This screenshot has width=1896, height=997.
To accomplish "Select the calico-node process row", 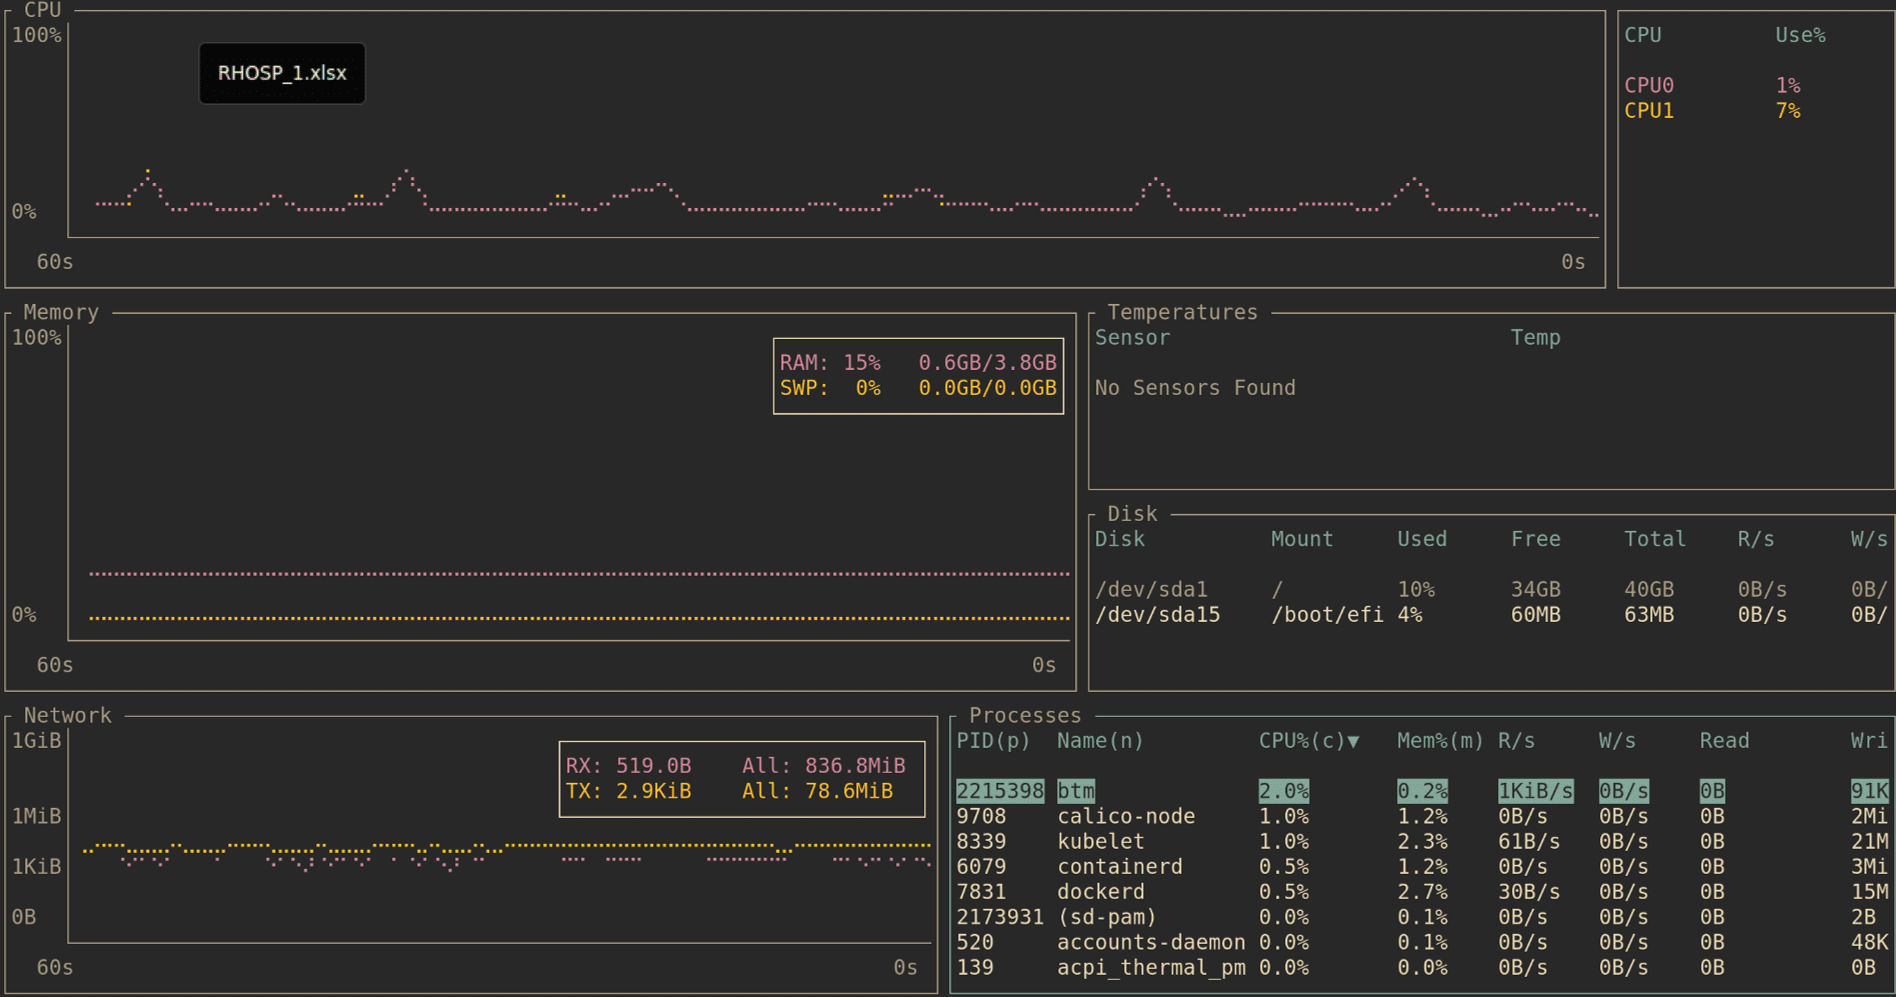I will (1125, 816).
